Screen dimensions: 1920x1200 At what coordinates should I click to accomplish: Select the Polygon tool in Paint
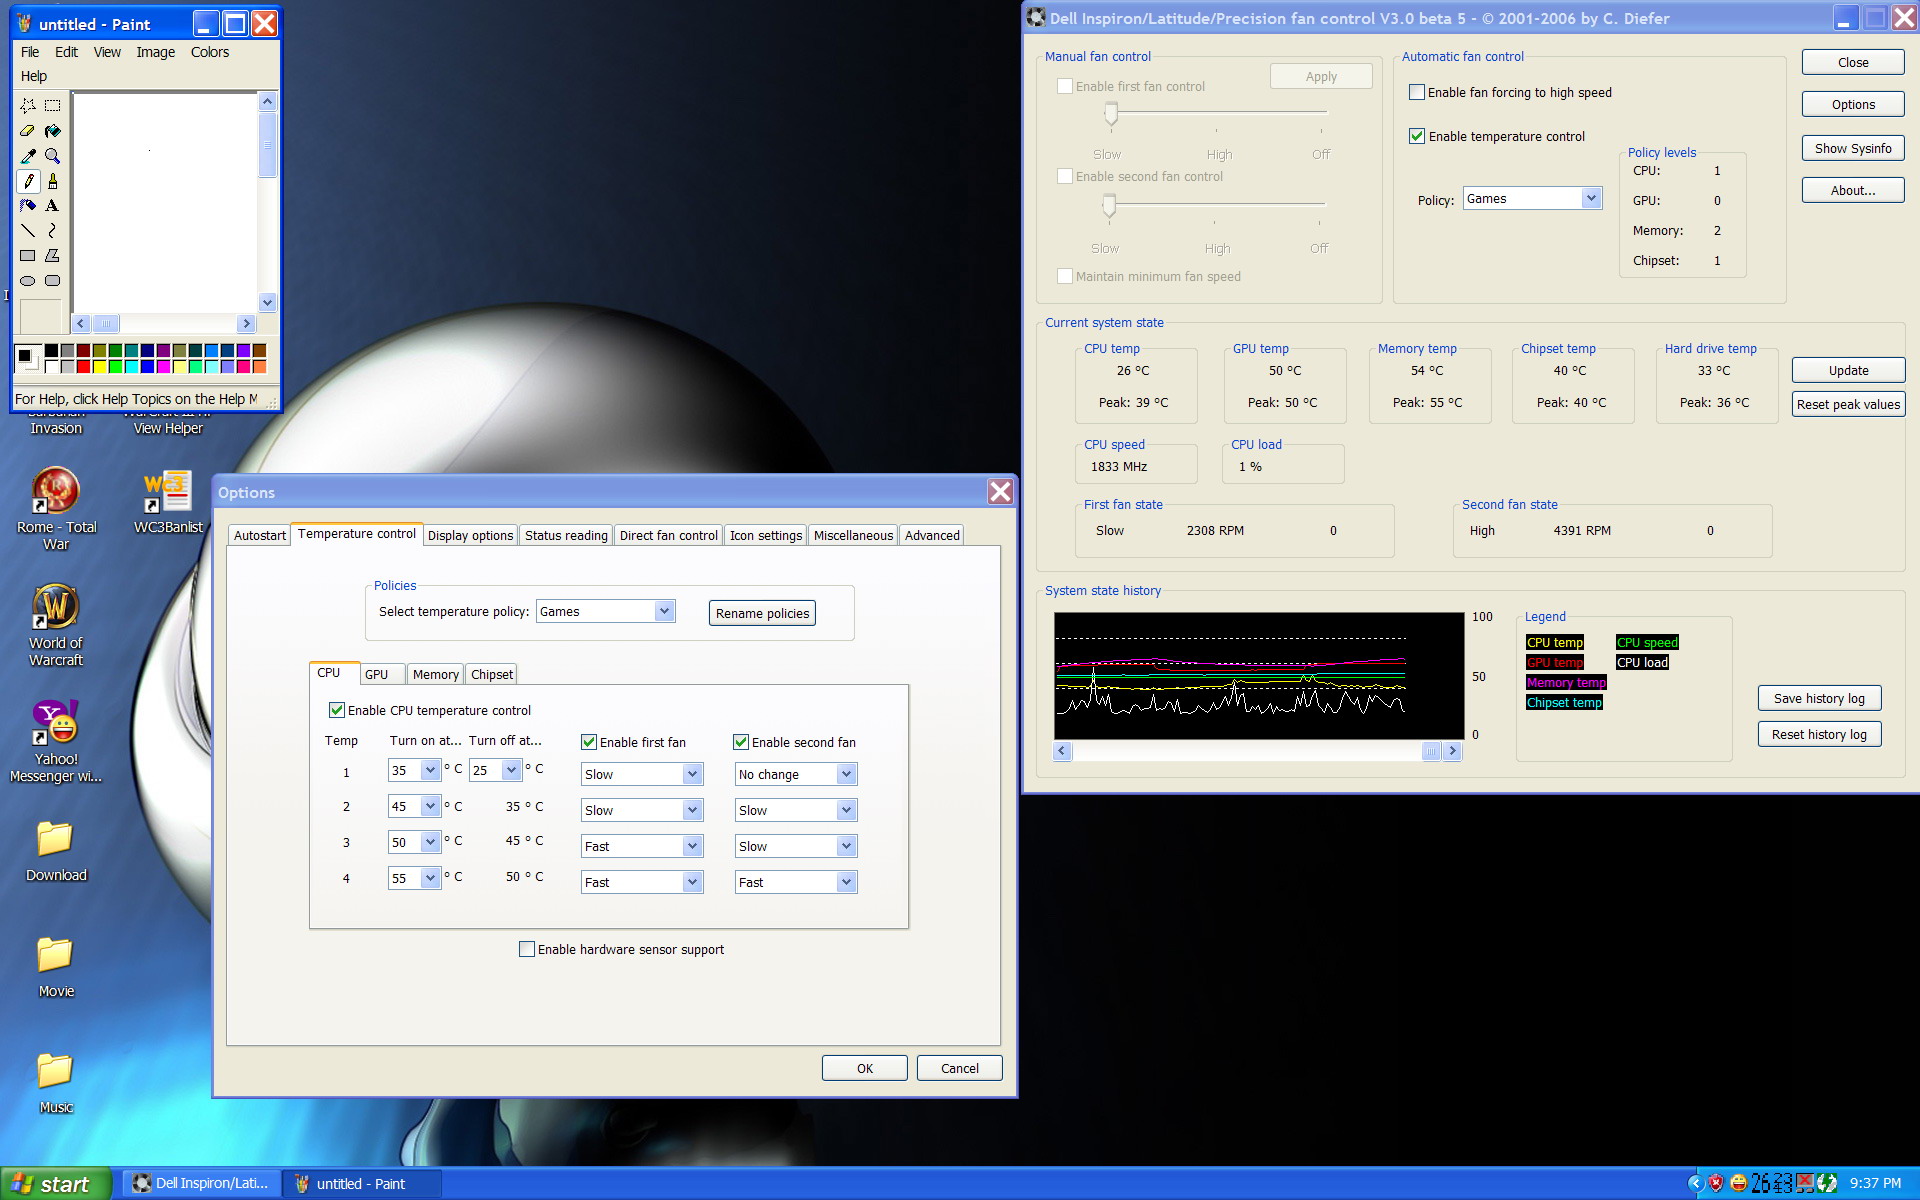[x=53, y=256]
